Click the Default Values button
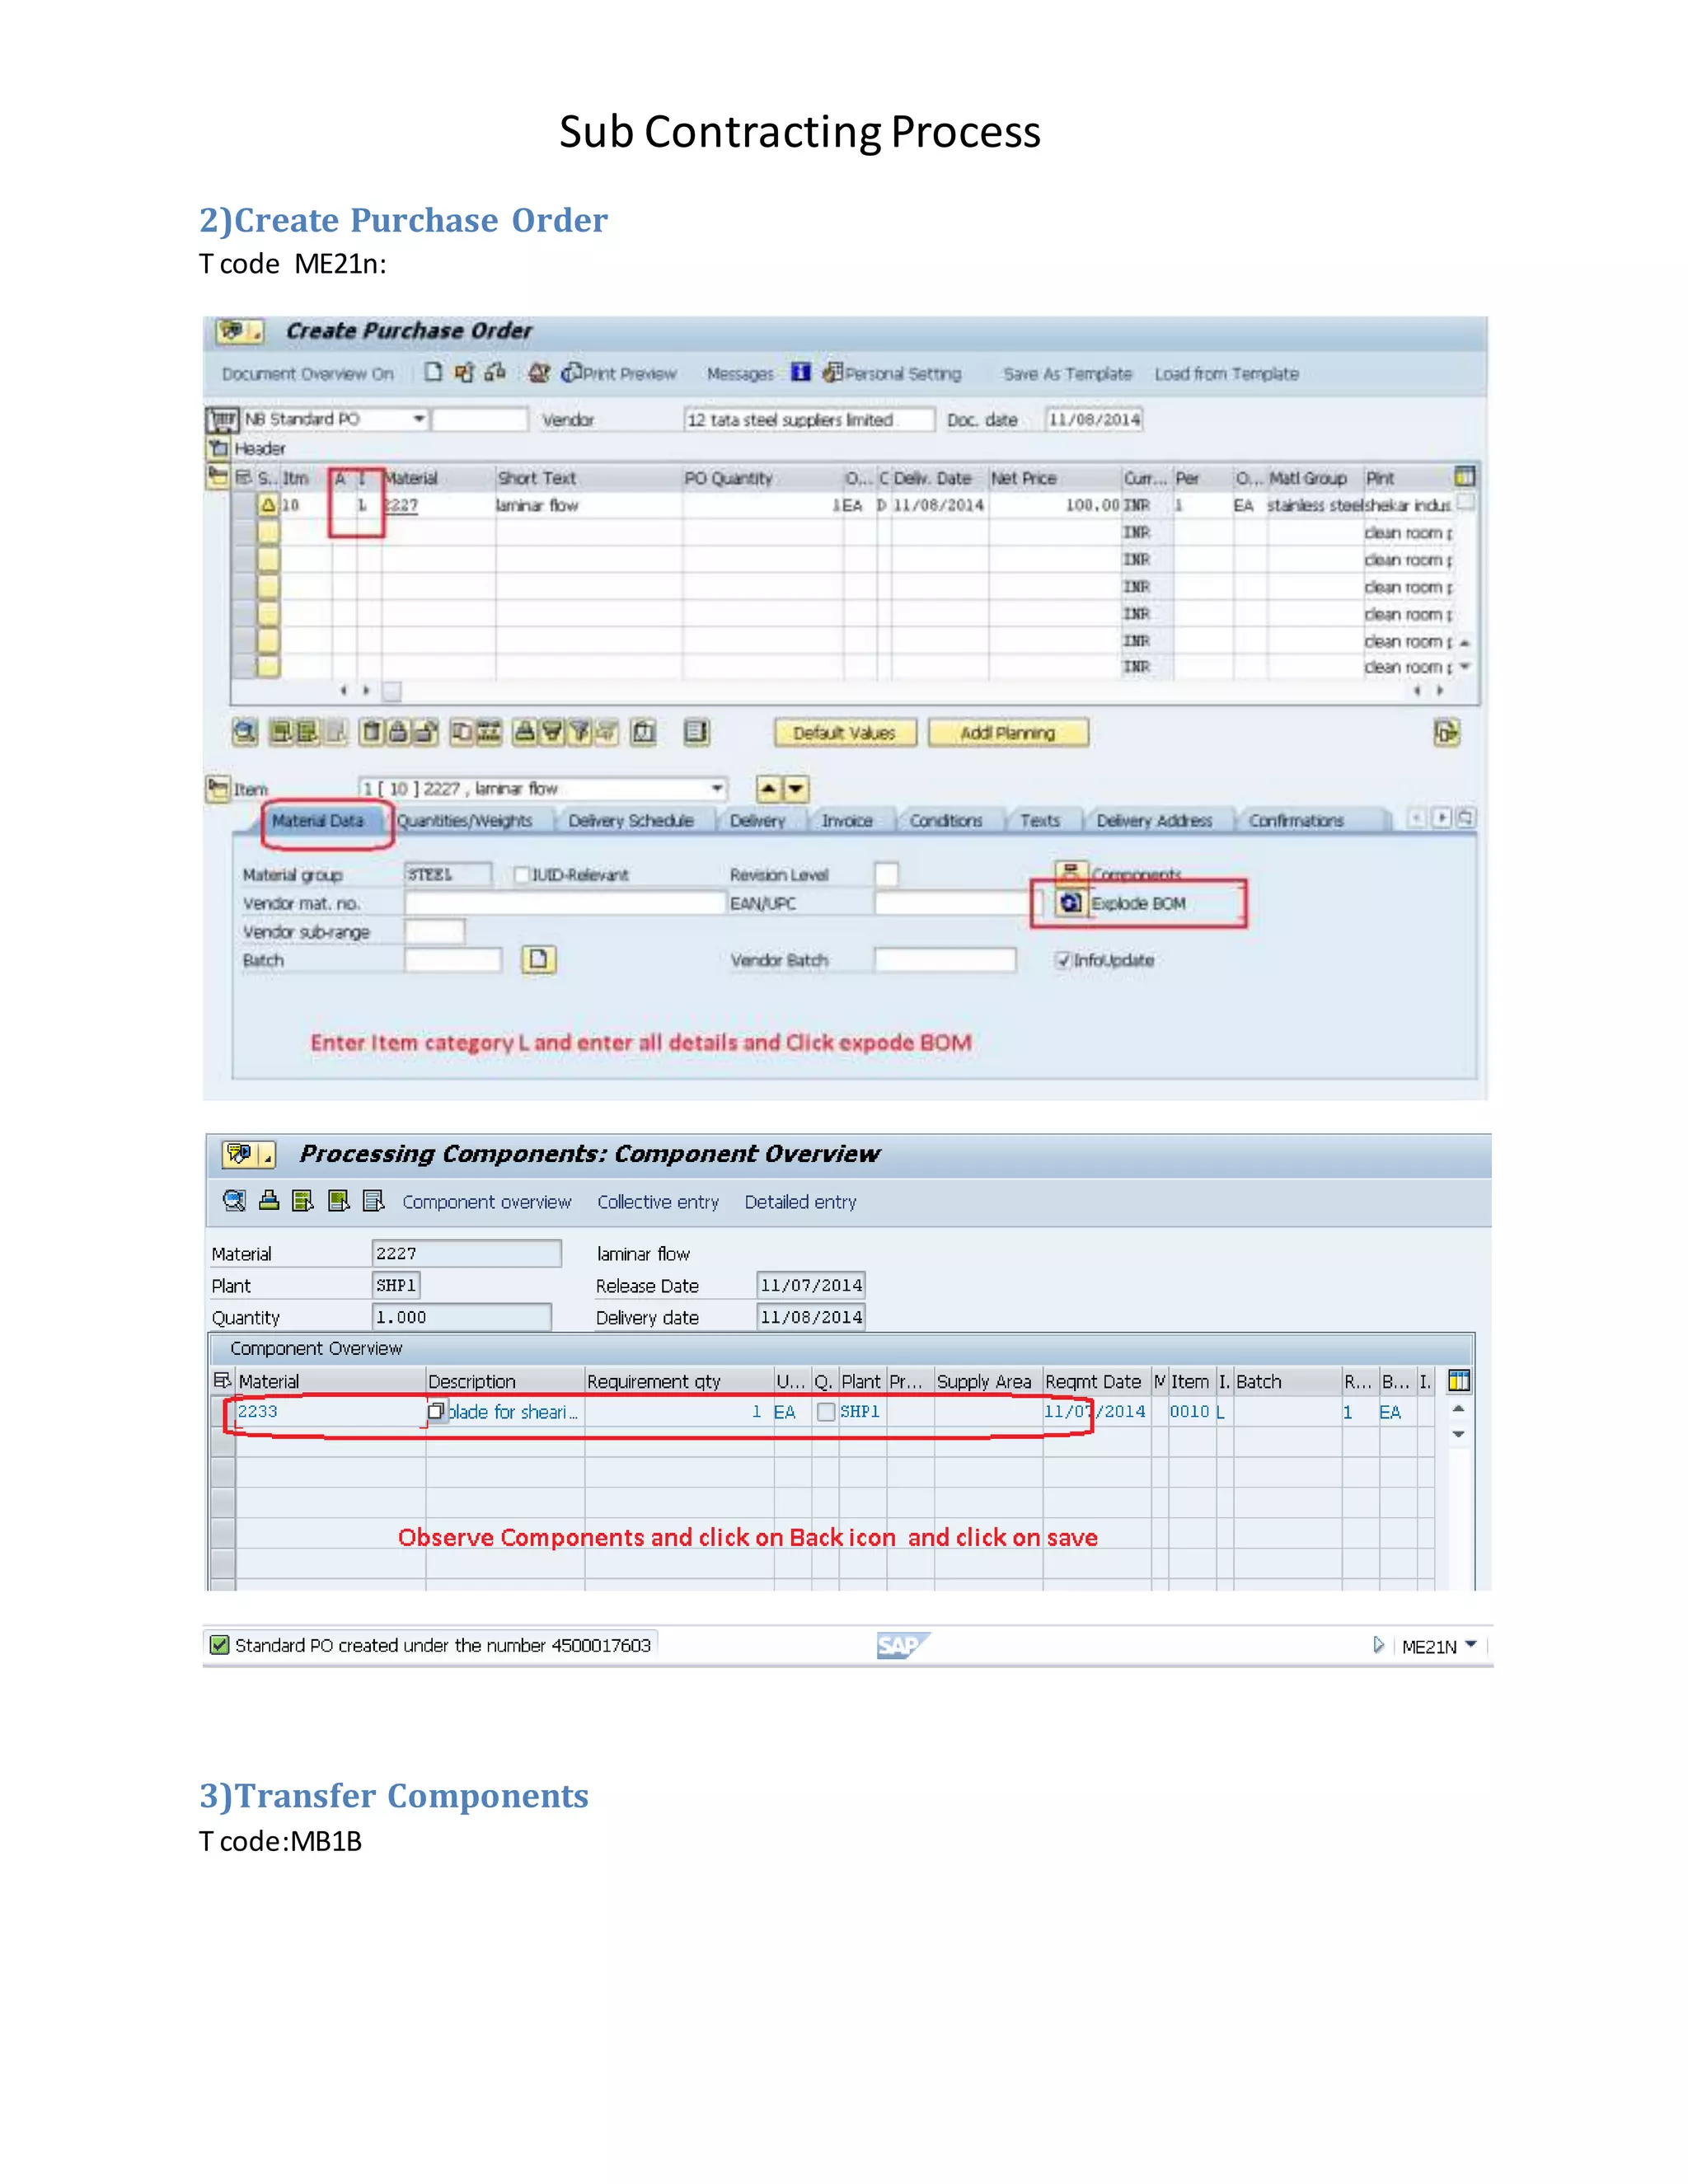1688x2184 pixels. coord(845,733)
